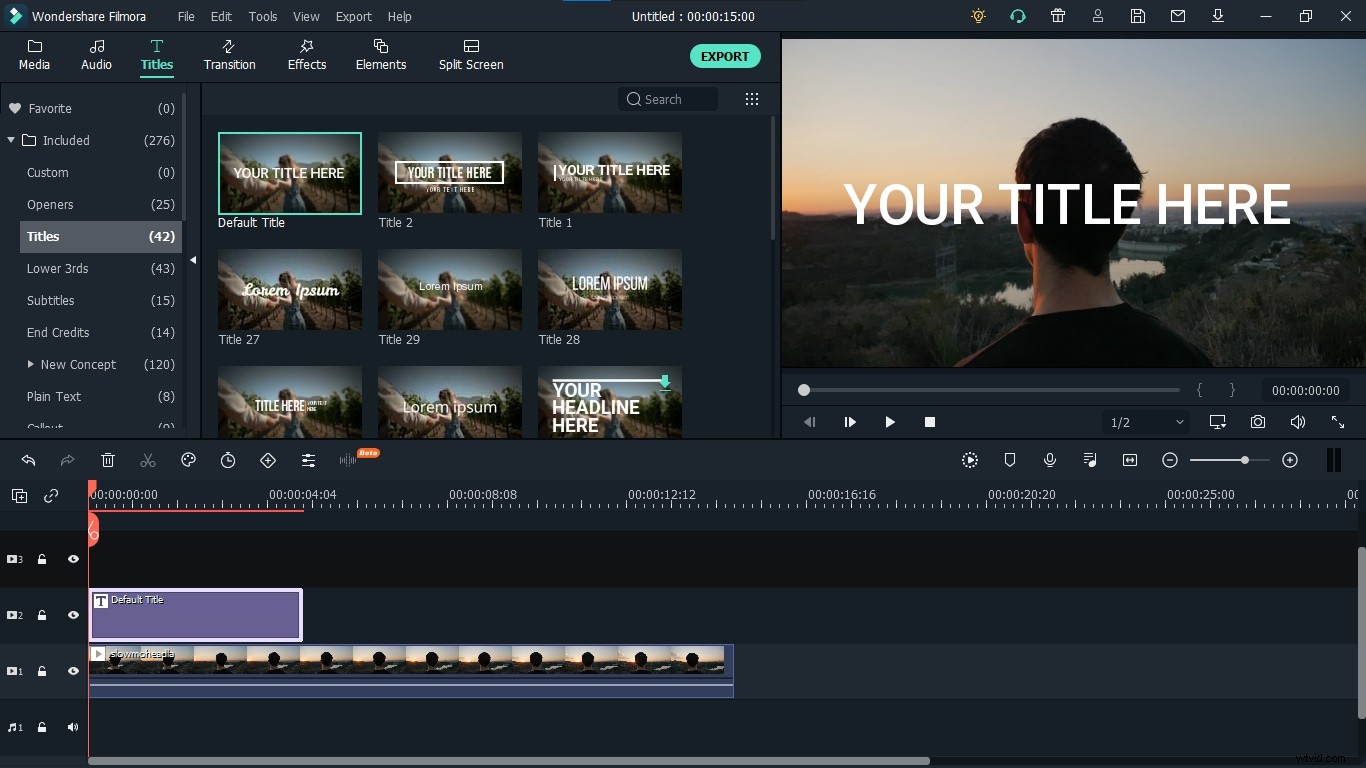Open the Export menu in the menu bar
The height and width of the screenshot is (768, 1366).
point(353,16)
